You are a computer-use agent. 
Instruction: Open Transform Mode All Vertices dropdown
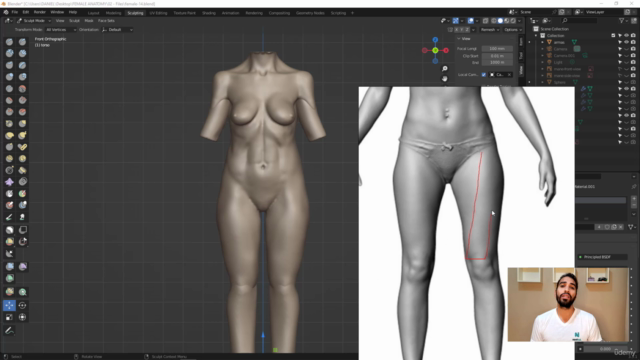point(61,30)
